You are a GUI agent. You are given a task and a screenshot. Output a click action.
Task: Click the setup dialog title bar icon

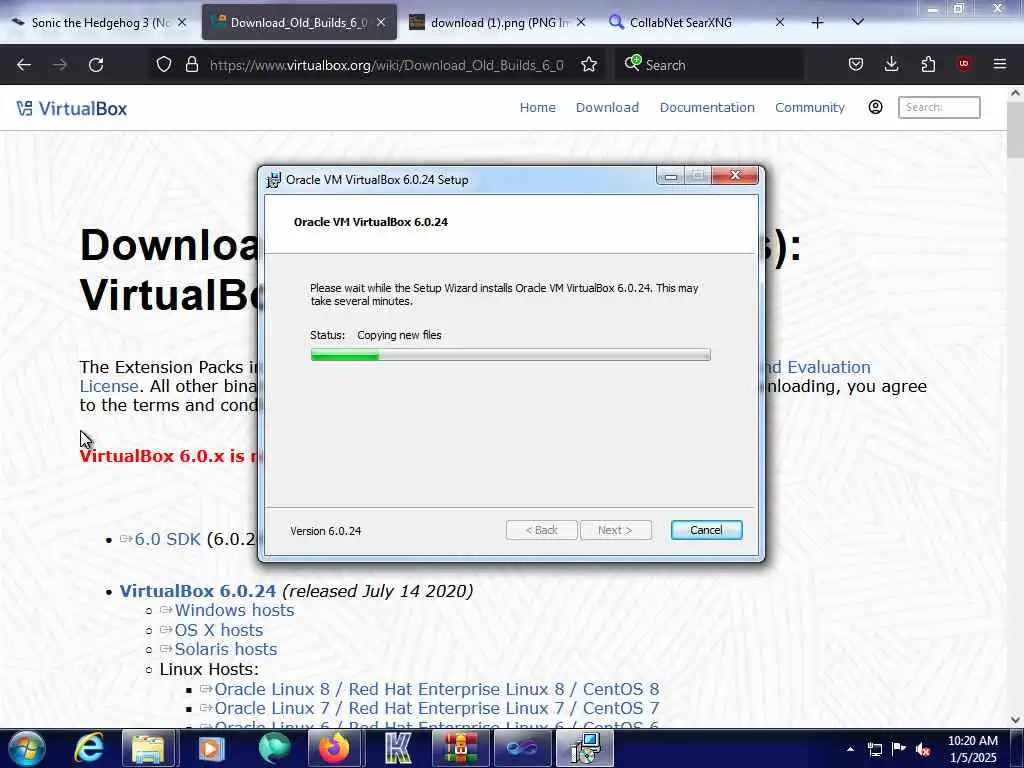tap(274, 180)
